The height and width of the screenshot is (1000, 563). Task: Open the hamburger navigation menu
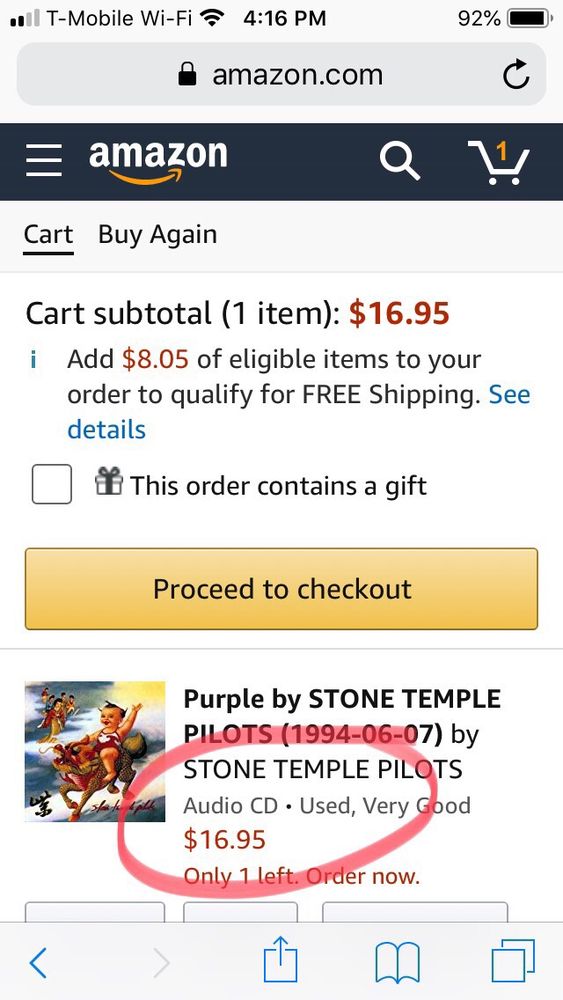44,160
